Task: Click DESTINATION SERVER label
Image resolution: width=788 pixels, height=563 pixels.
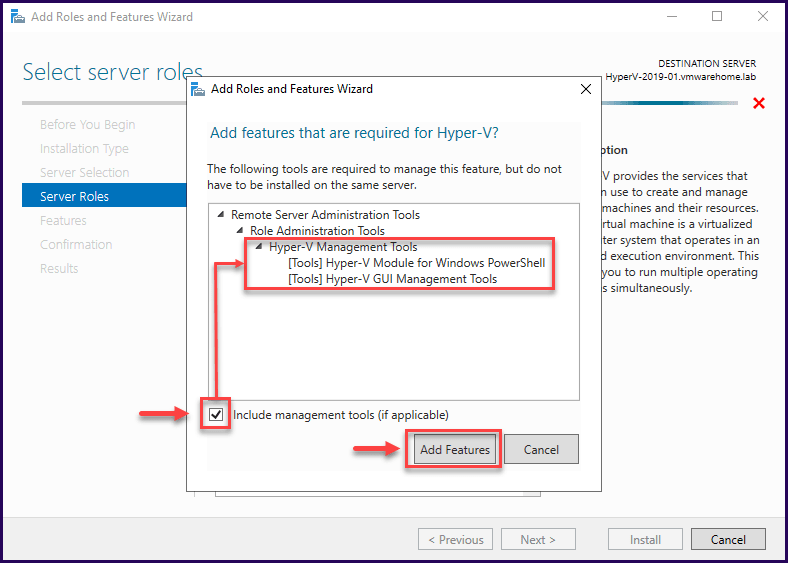Action: (x=707, y=64)
